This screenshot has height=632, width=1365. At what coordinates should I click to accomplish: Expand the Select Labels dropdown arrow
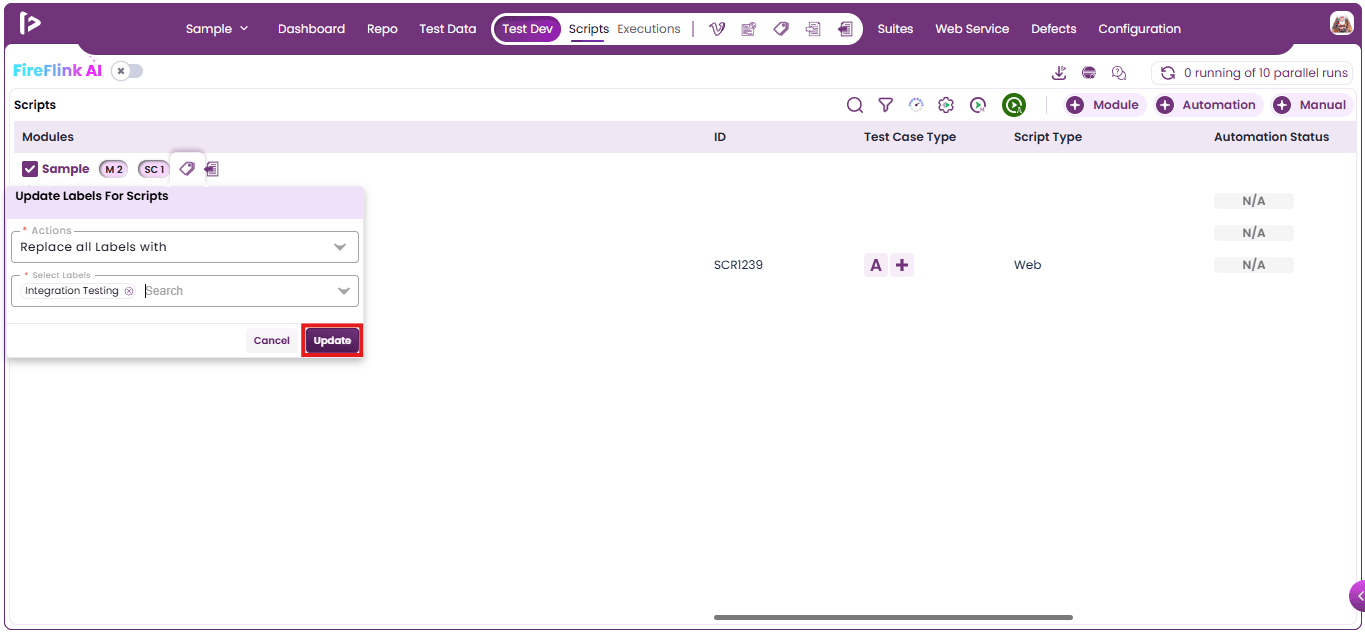(x=344, y=291)
